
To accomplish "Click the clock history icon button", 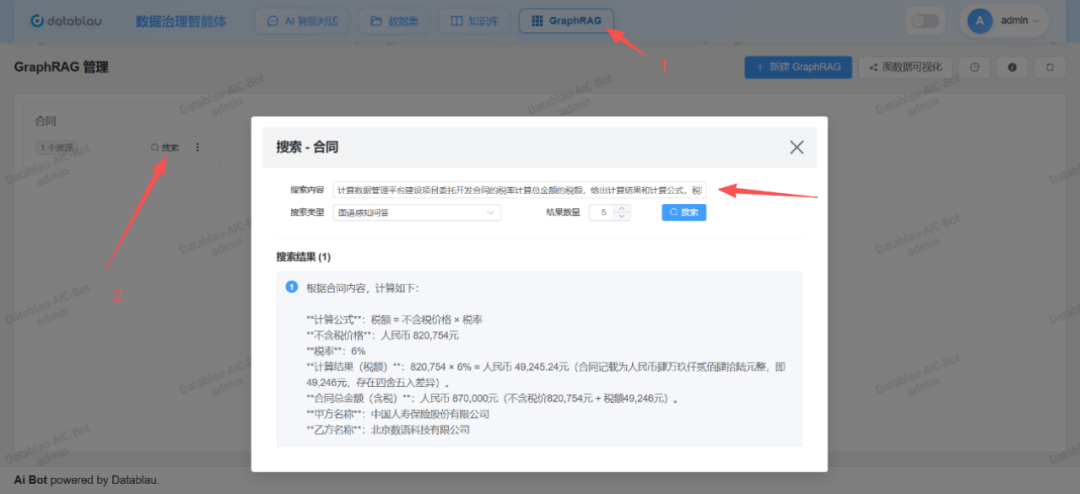I will tap(975, 67).
